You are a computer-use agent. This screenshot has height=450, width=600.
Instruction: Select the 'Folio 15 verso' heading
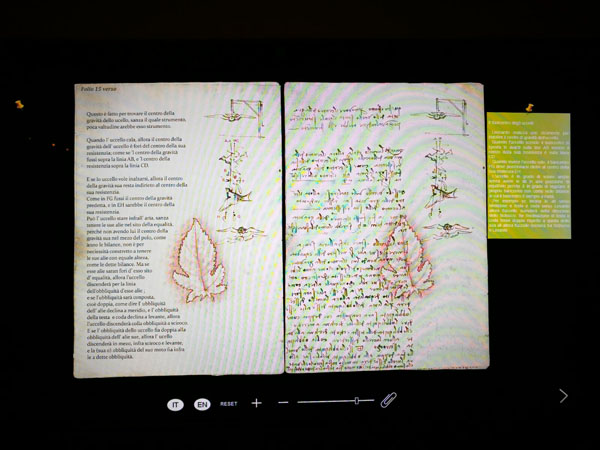click(98, 89)
